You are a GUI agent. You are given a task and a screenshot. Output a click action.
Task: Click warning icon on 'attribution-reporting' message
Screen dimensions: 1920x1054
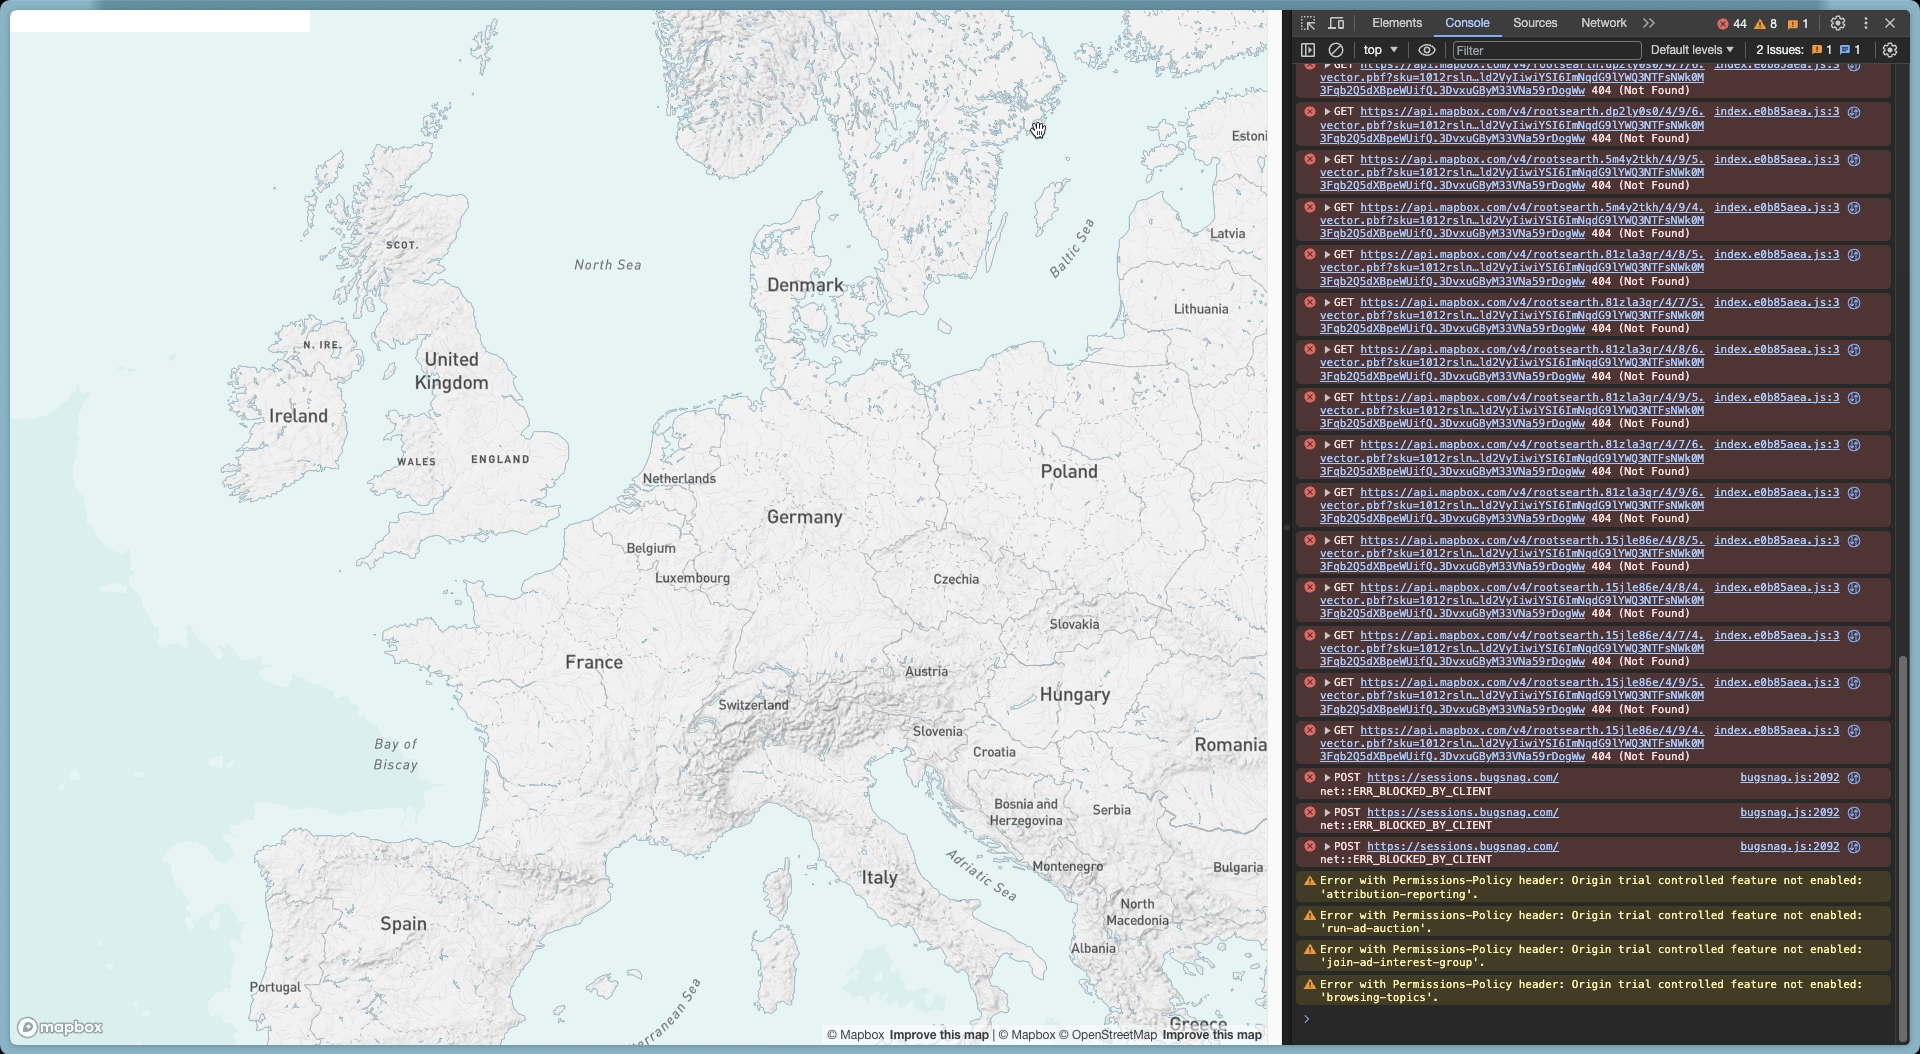tap(1310, 881)
